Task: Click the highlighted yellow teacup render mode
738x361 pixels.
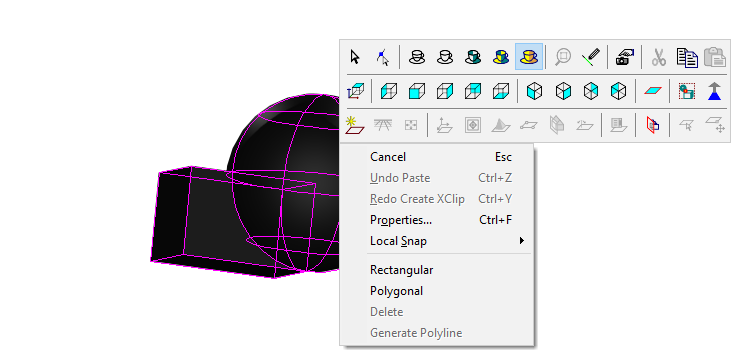Action: click(529, 57)
